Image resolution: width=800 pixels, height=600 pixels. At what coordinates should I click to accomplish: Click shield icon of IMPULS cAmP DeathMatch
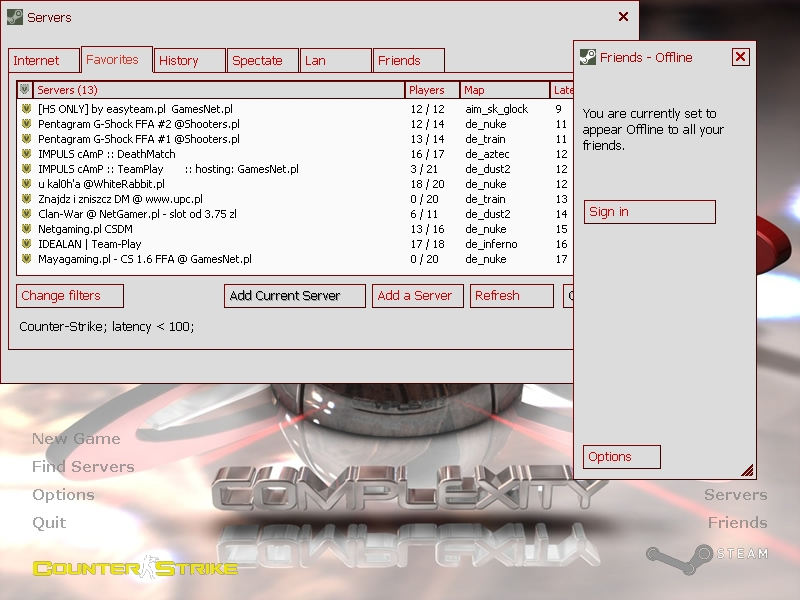(27, 154)
